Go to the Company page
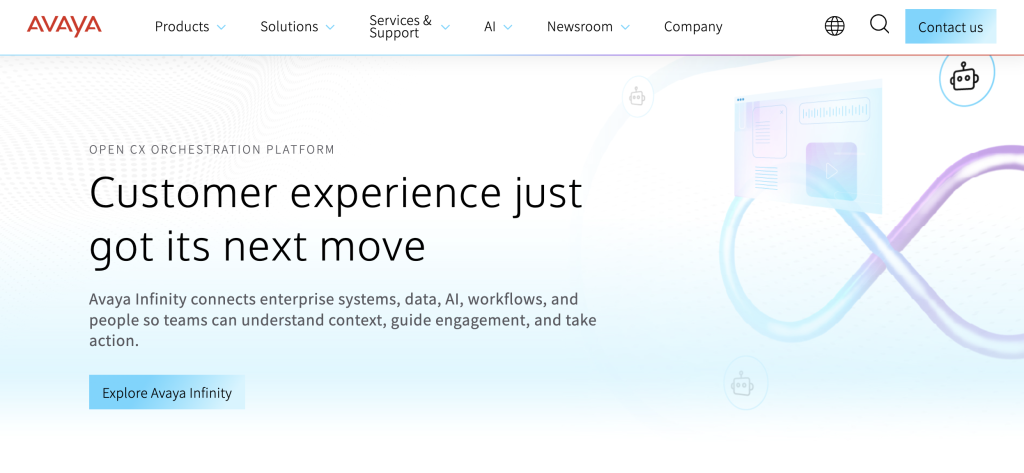The image size is (1024, 473). pos(693,27)
